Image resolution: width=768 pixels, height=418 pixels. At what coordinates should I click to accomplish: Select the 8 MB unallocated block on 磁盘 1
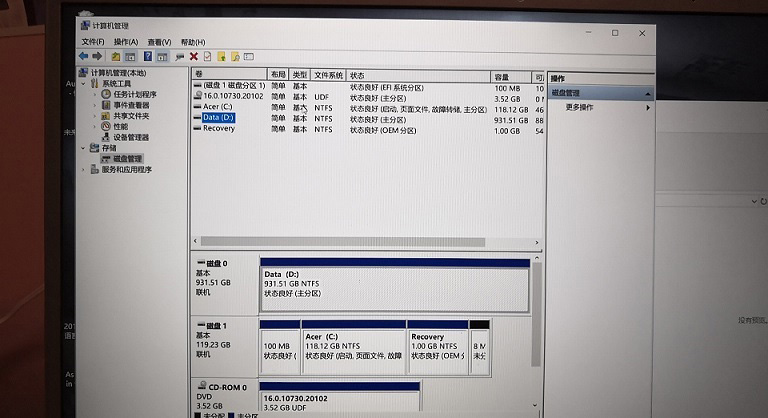(x=480, y=348)
